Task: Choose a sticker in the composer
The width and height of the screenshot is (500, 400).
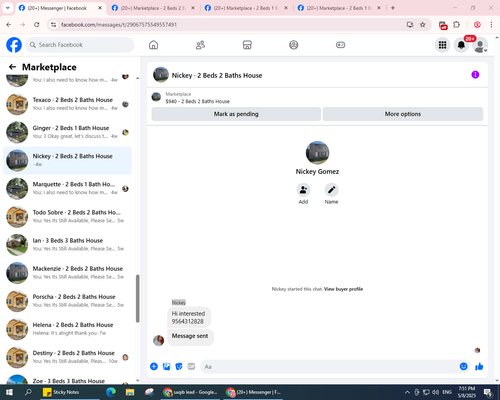Action: (179, 367)
